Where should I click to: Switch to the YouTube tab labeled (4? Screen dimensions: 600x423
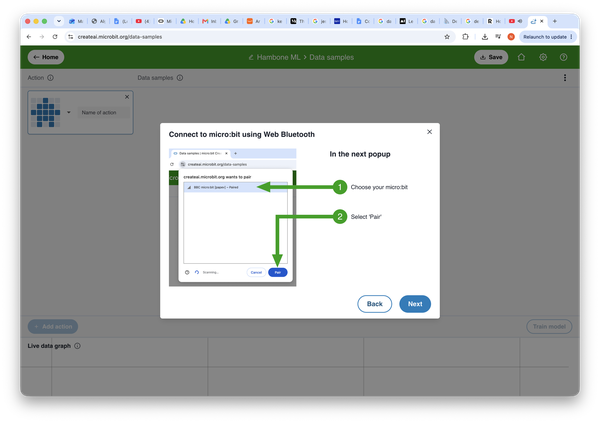tap(142, 21)
